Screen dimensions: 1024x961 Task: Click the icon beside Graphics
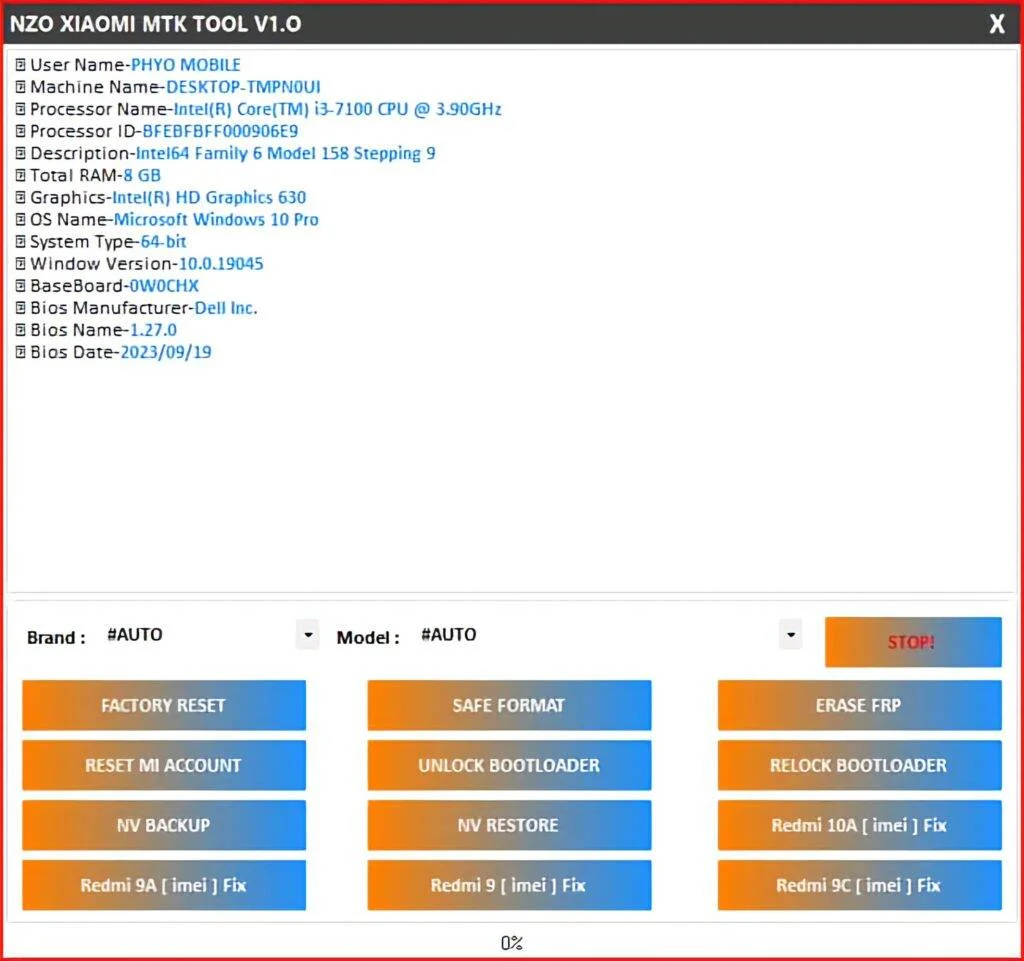click(x=20, y=197)
